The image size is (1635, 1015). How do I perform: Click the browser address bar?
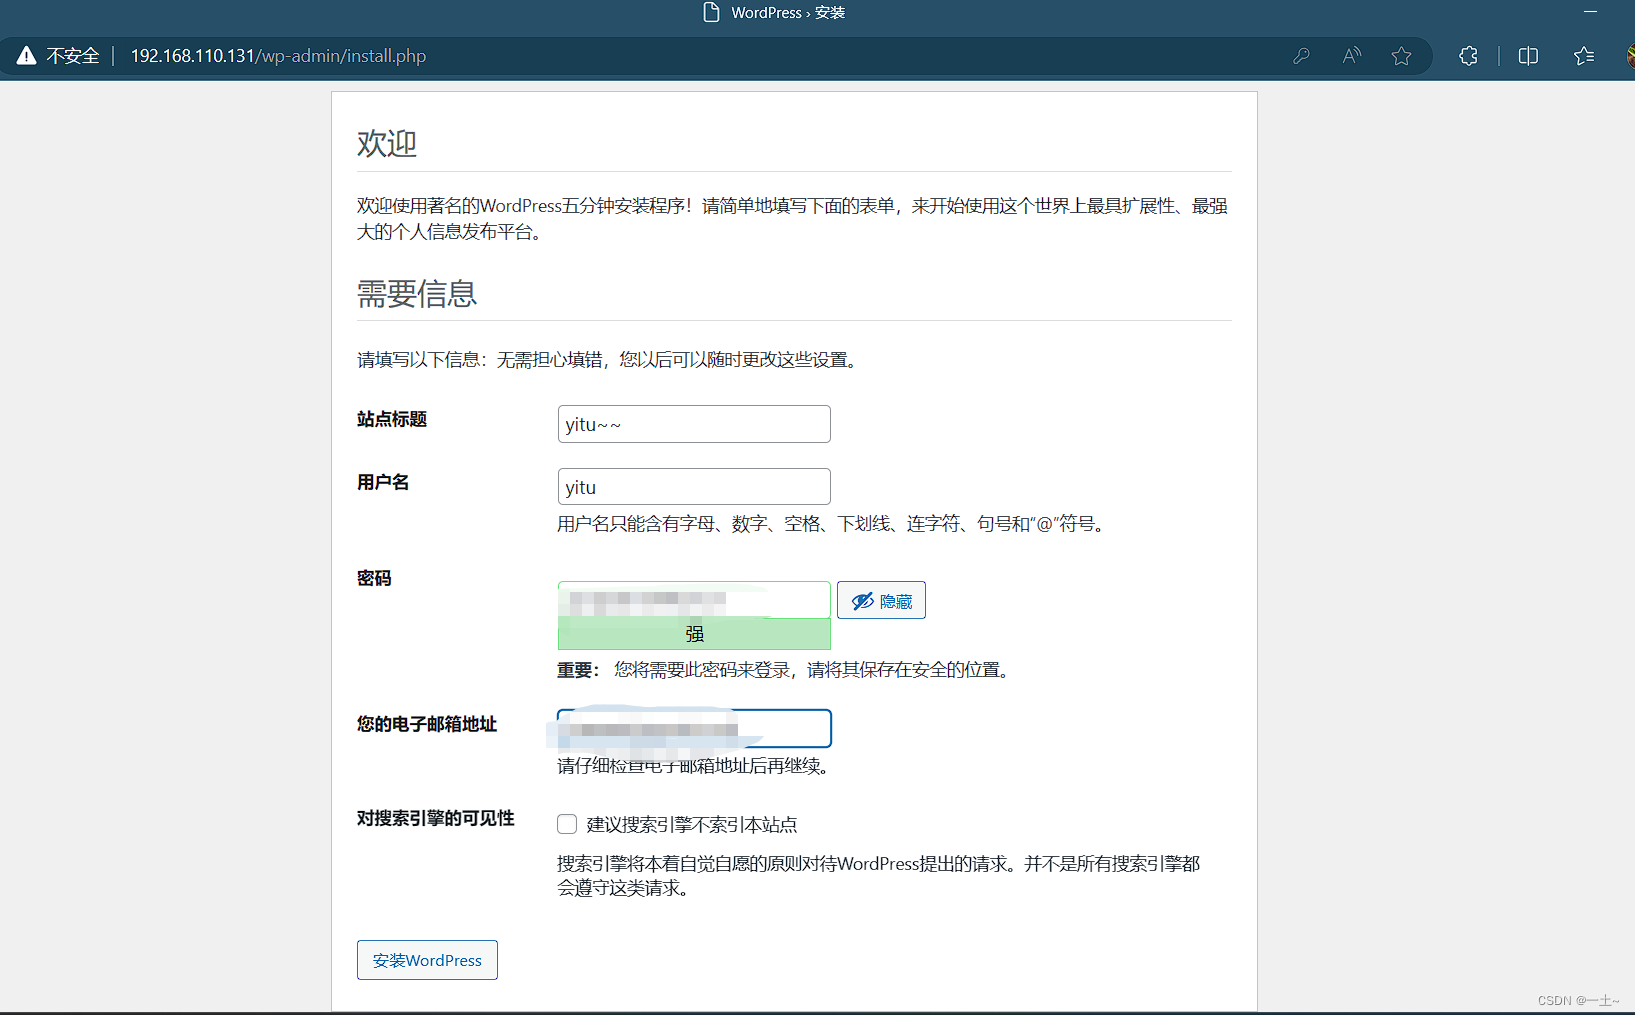tap(278, 56)
